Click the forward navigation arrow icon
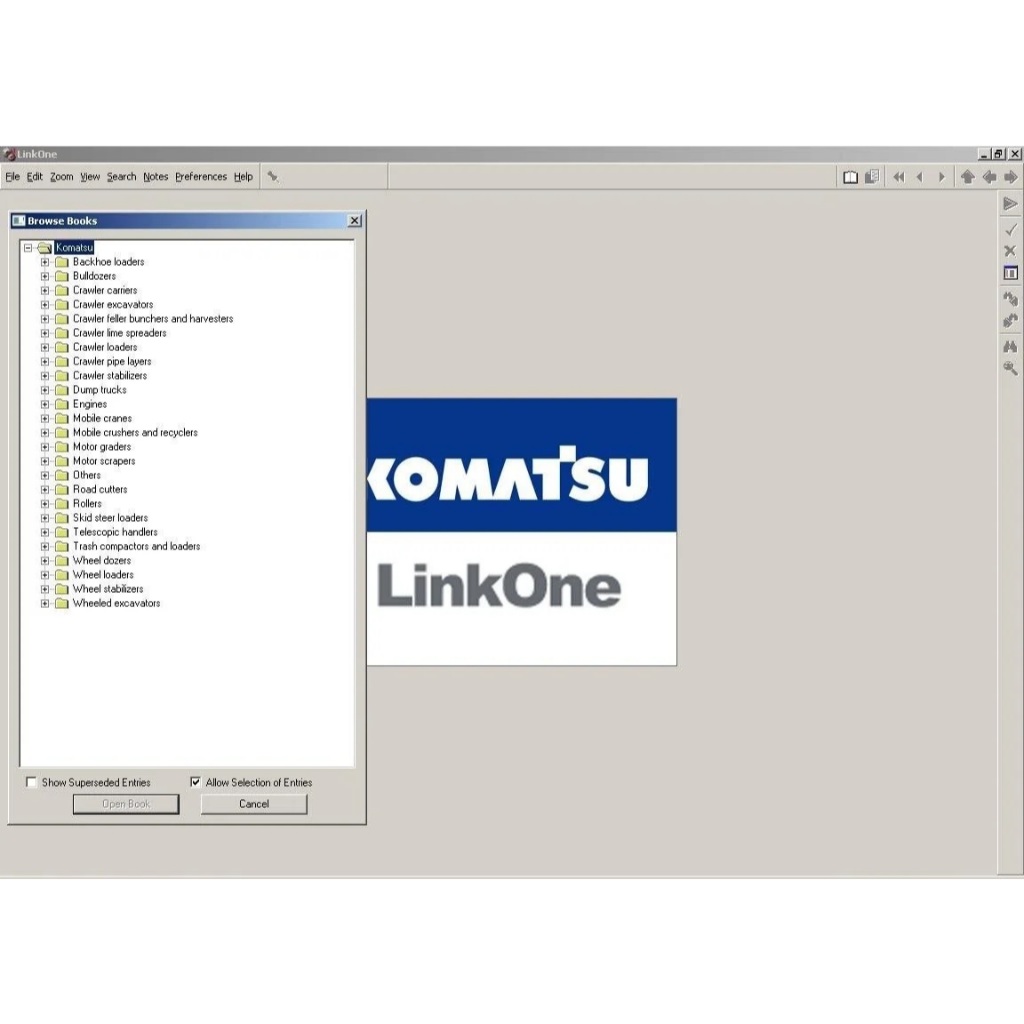The width and height of the screenshot is (1024, 1024). (941, 176)
